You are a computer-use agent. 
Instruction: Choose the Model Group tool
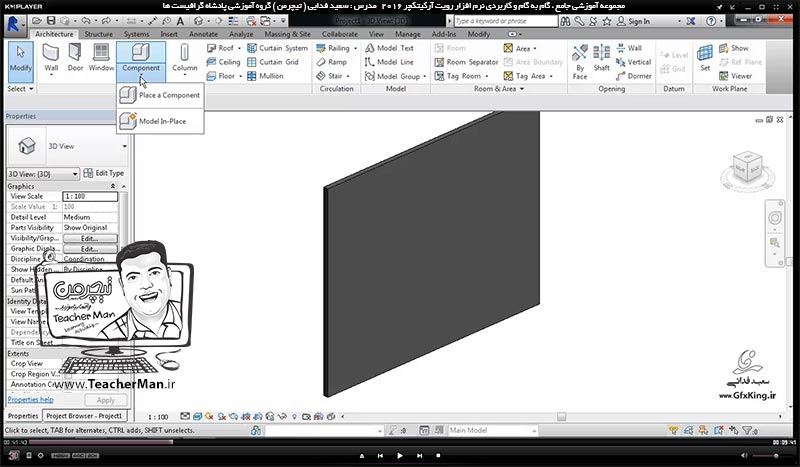392,76
